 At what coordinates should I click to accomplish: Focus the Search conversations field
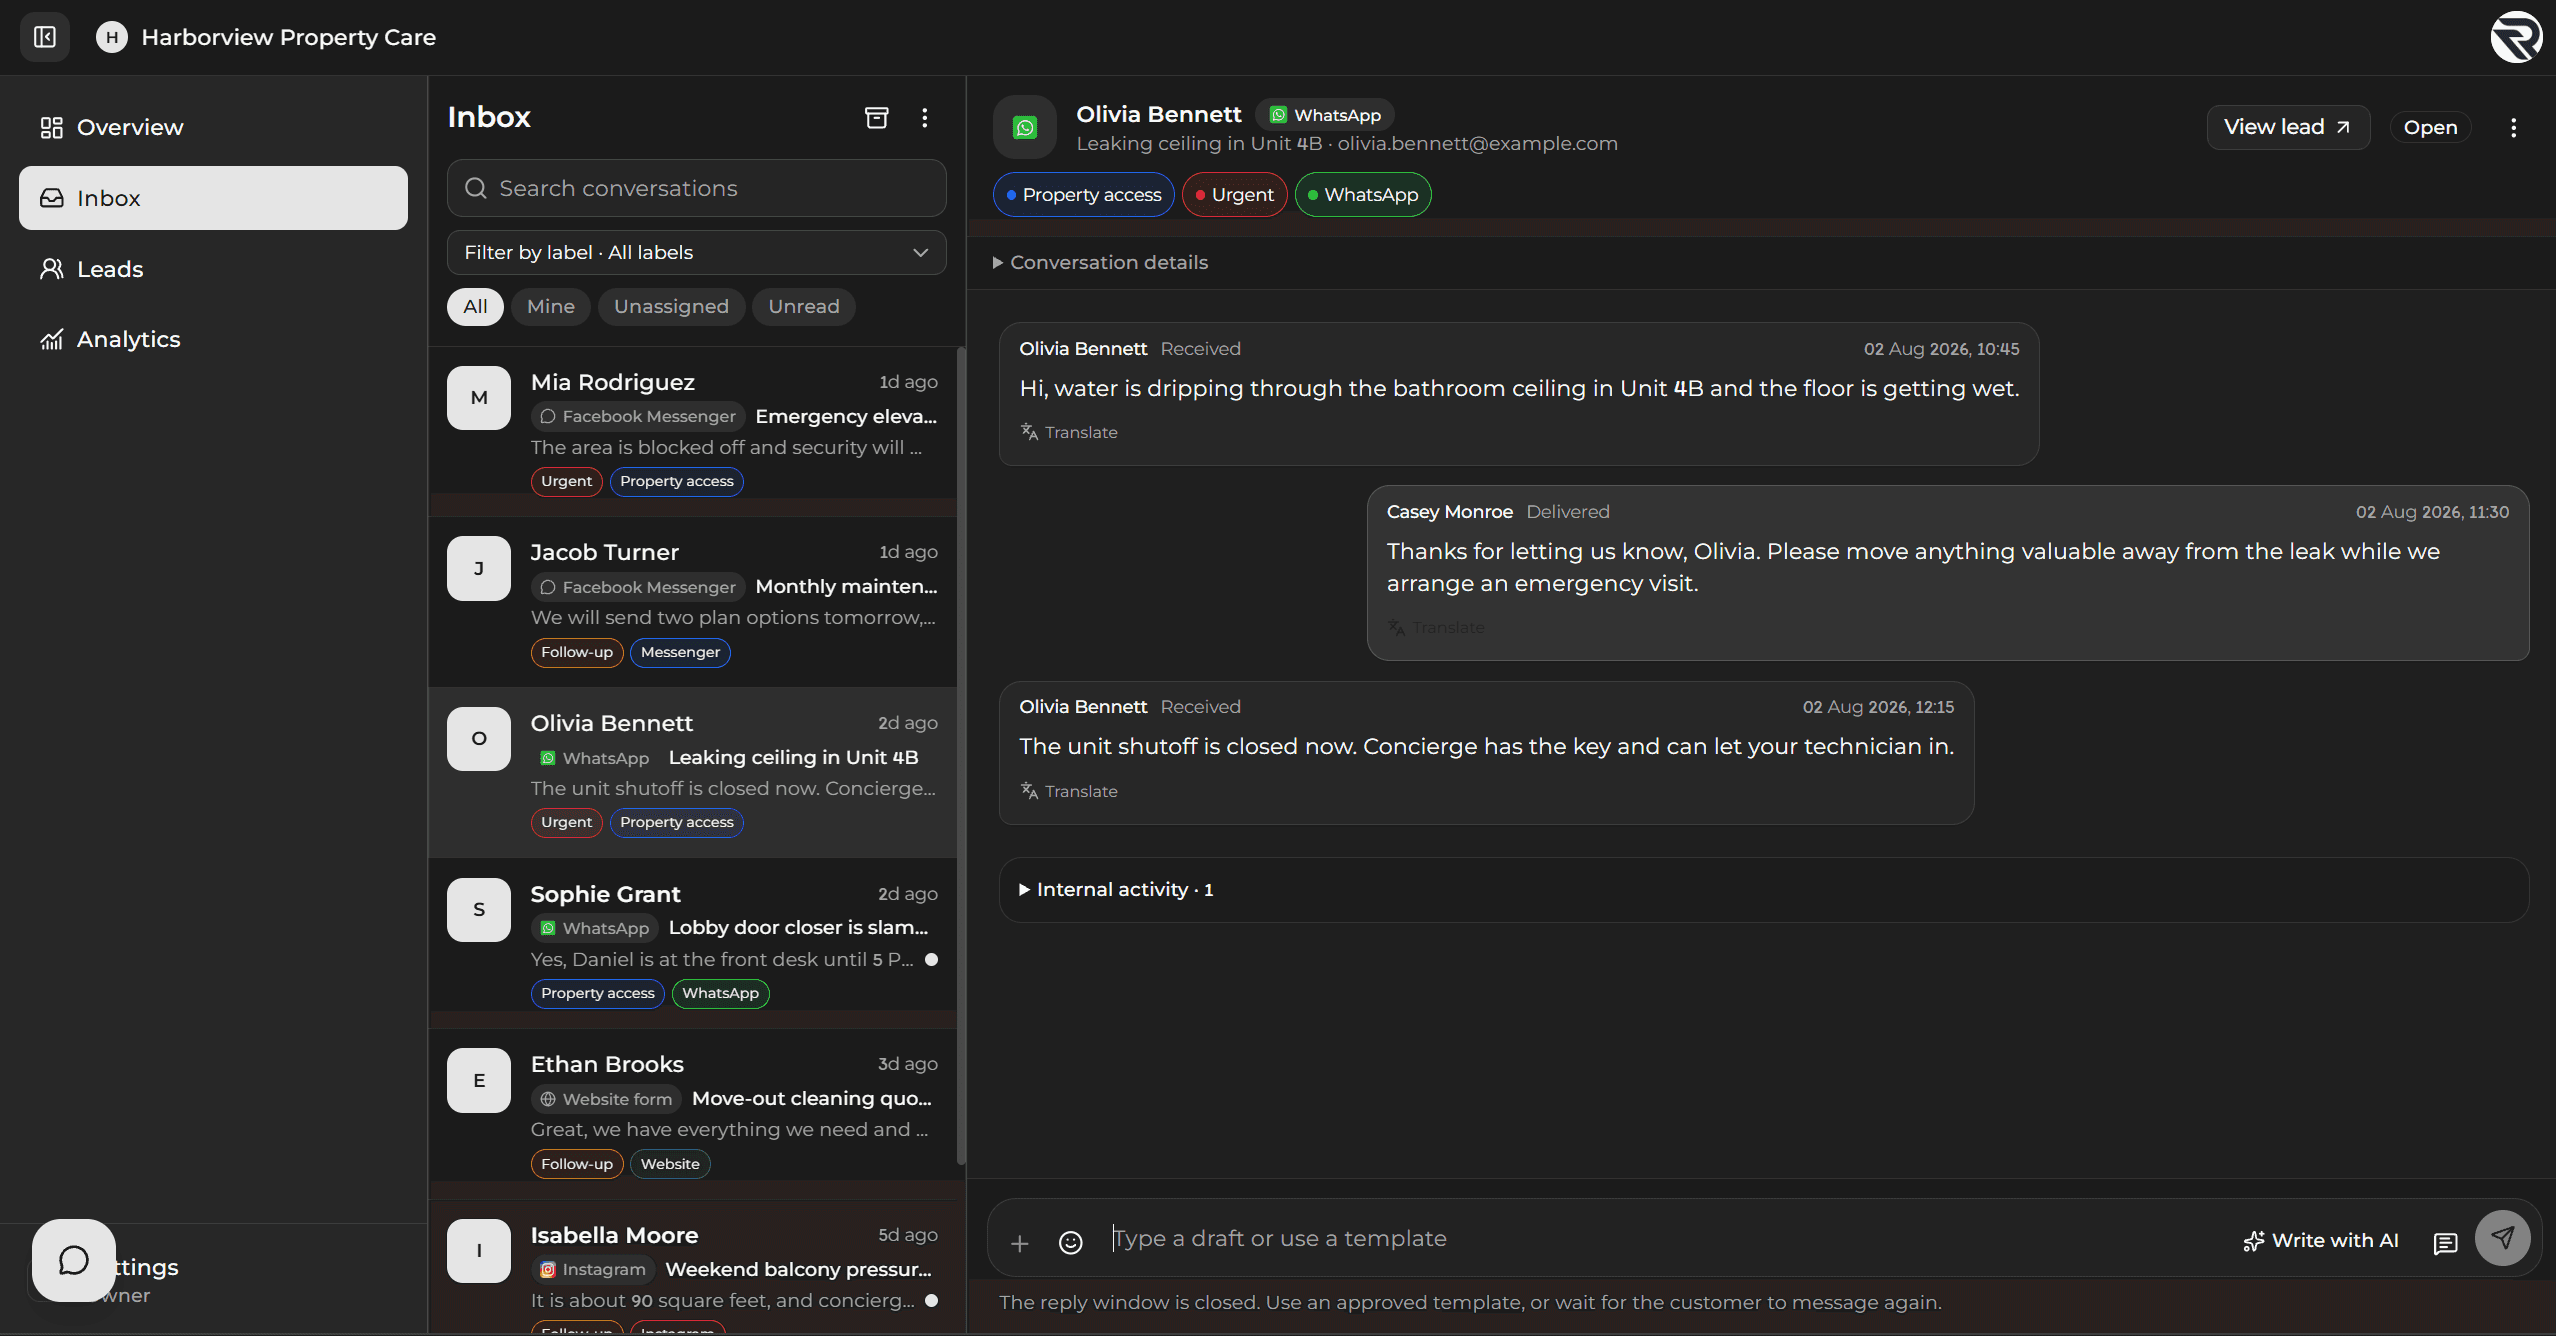697,188
